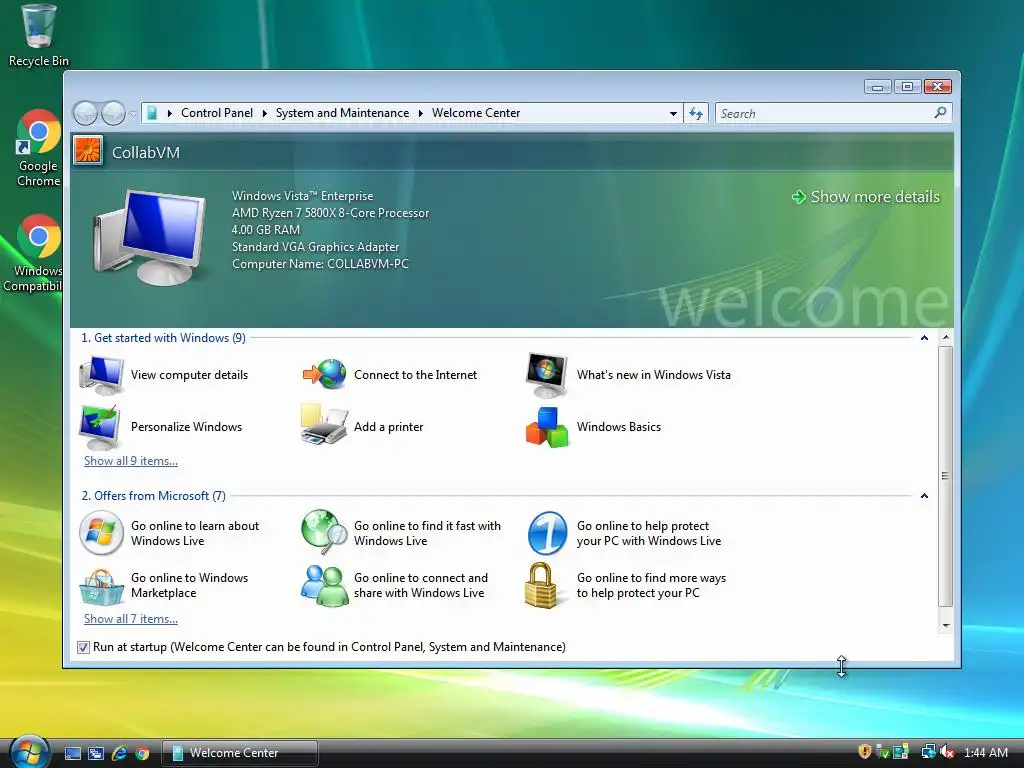1024x768 pixels.
Task: Go to System and Maintenance breadcrumb
Action: click(342, 113)
